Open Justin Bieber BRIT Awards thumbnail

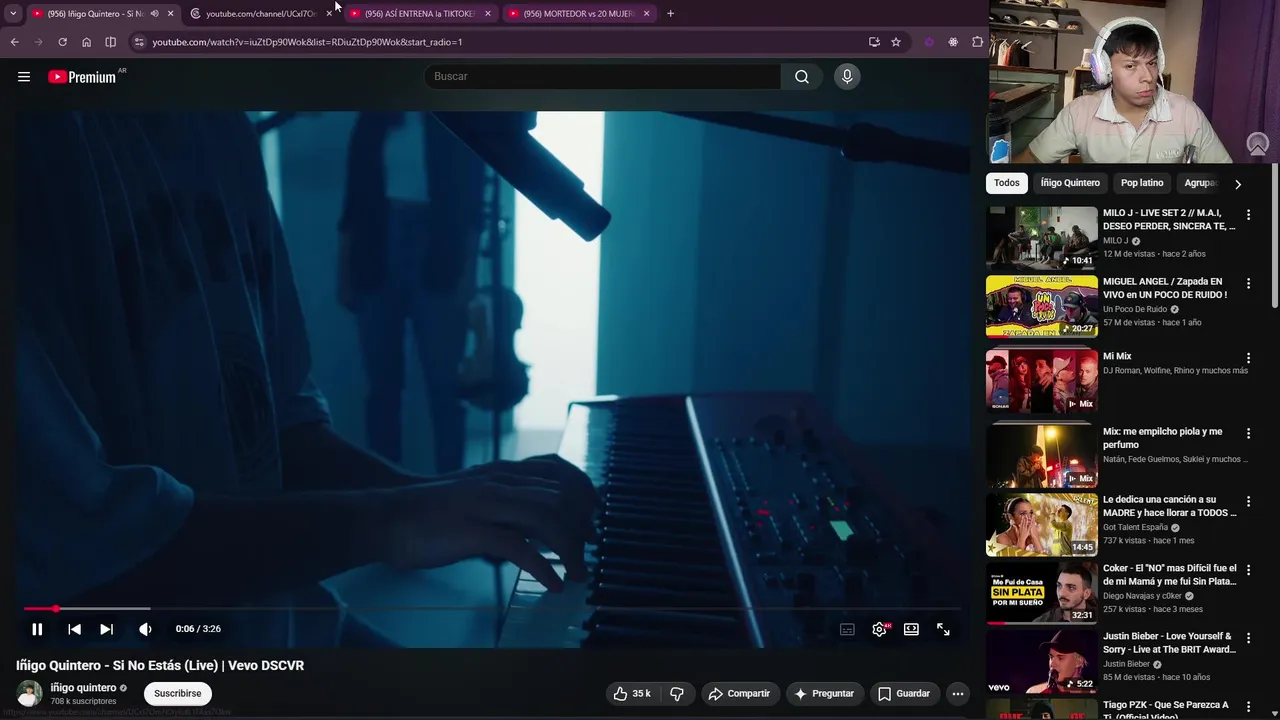tap(1042, 661)
